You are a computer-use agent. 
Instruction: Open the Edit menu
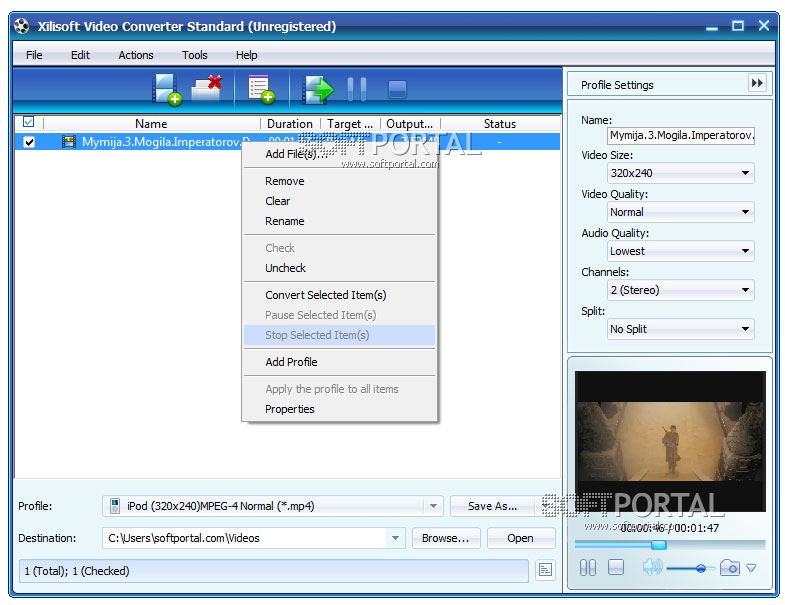click(x=80, y=55)
